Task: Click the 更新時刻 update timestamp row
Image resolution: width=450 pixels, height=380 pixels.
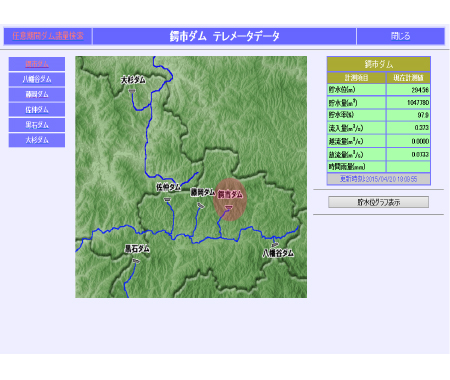Action: (379, 179)
